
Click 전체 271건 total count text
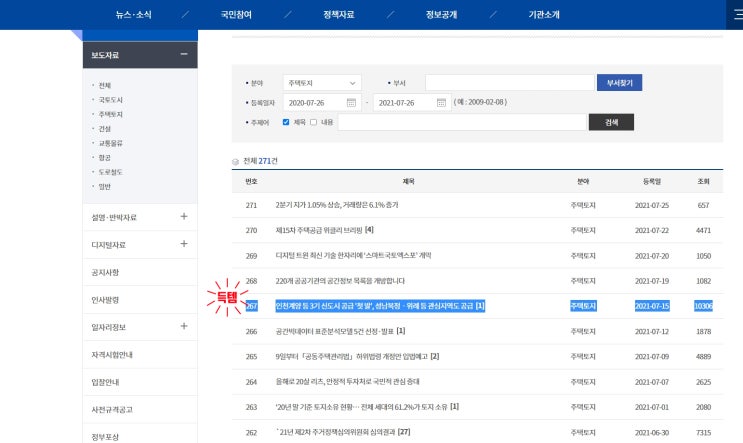coord(260,161)
